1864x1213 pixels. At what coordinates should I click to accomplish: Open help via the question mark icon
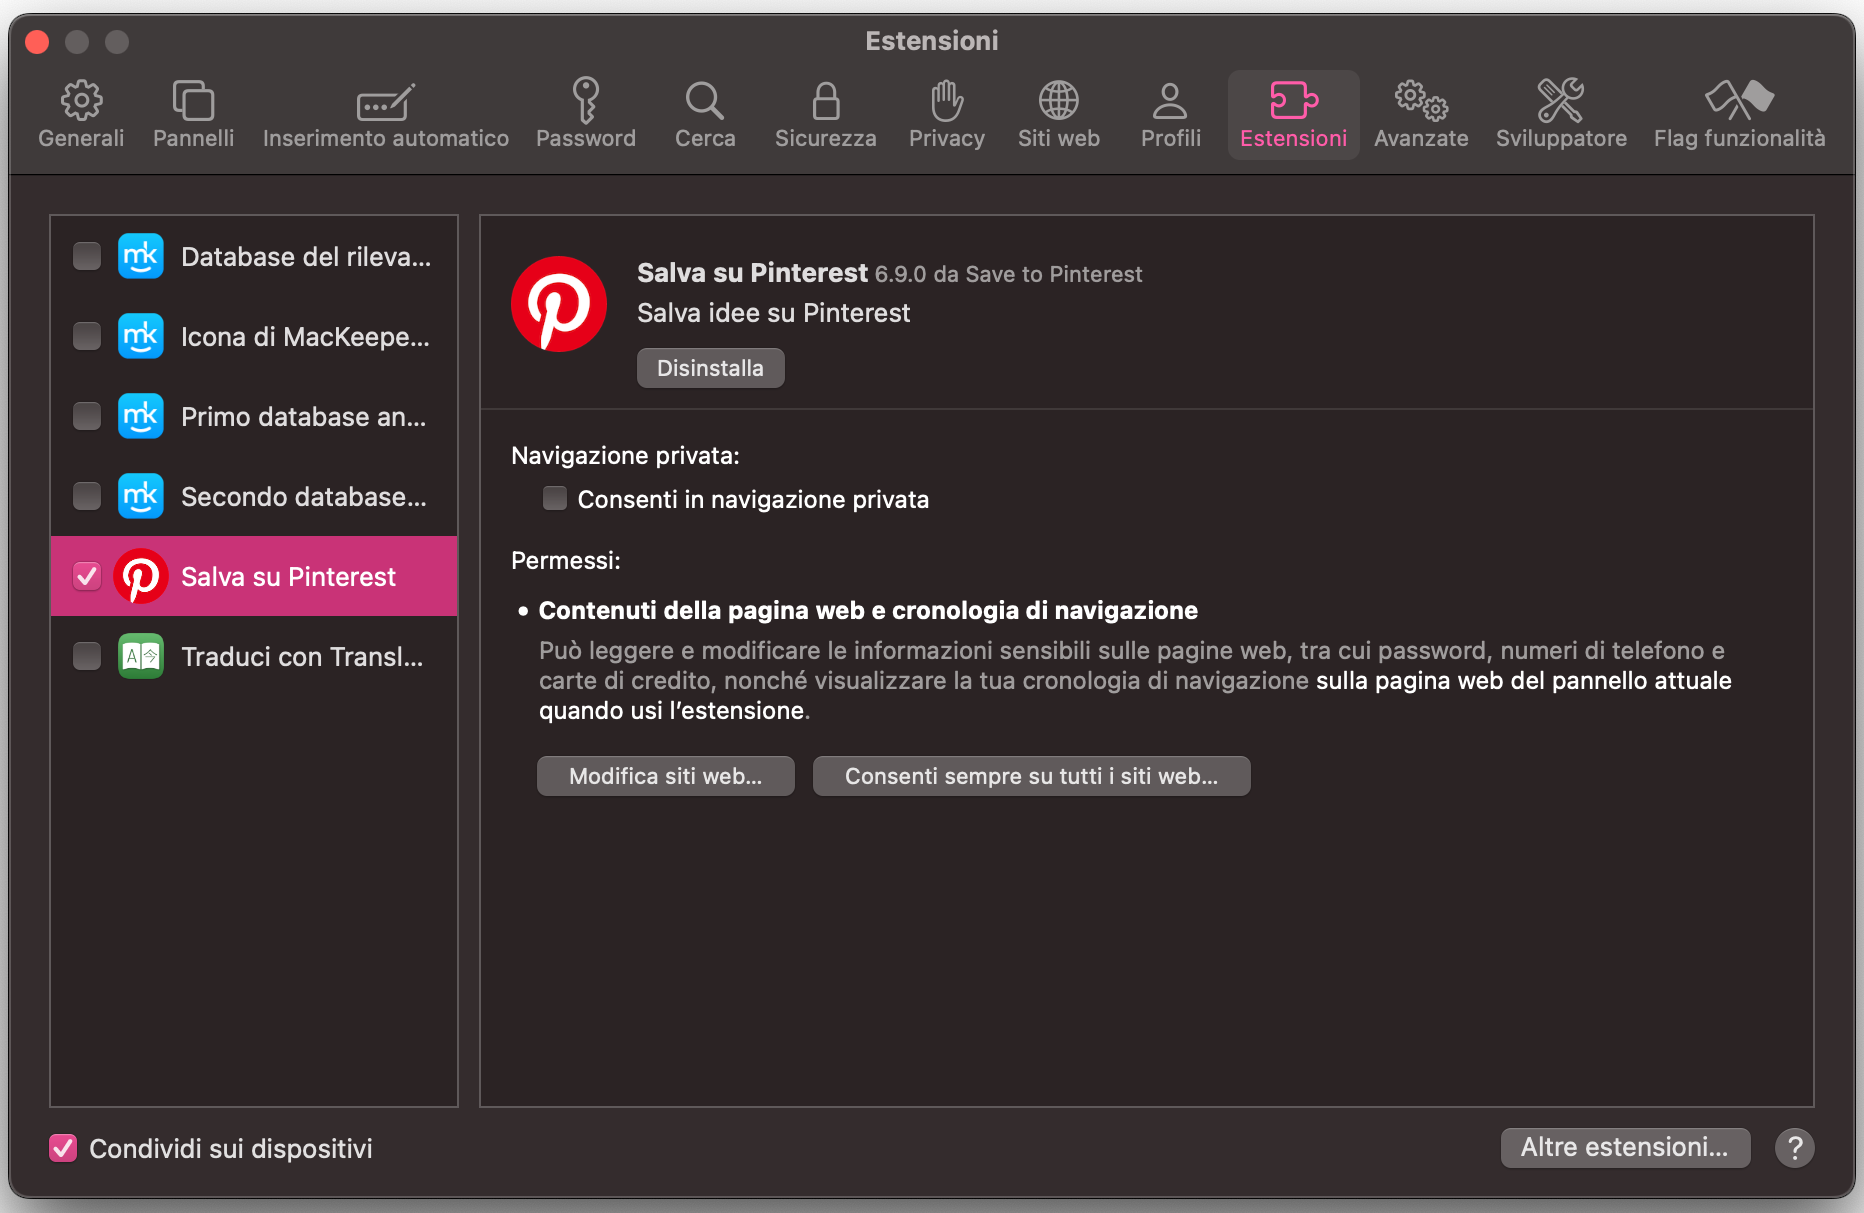click(1794, 1148)
